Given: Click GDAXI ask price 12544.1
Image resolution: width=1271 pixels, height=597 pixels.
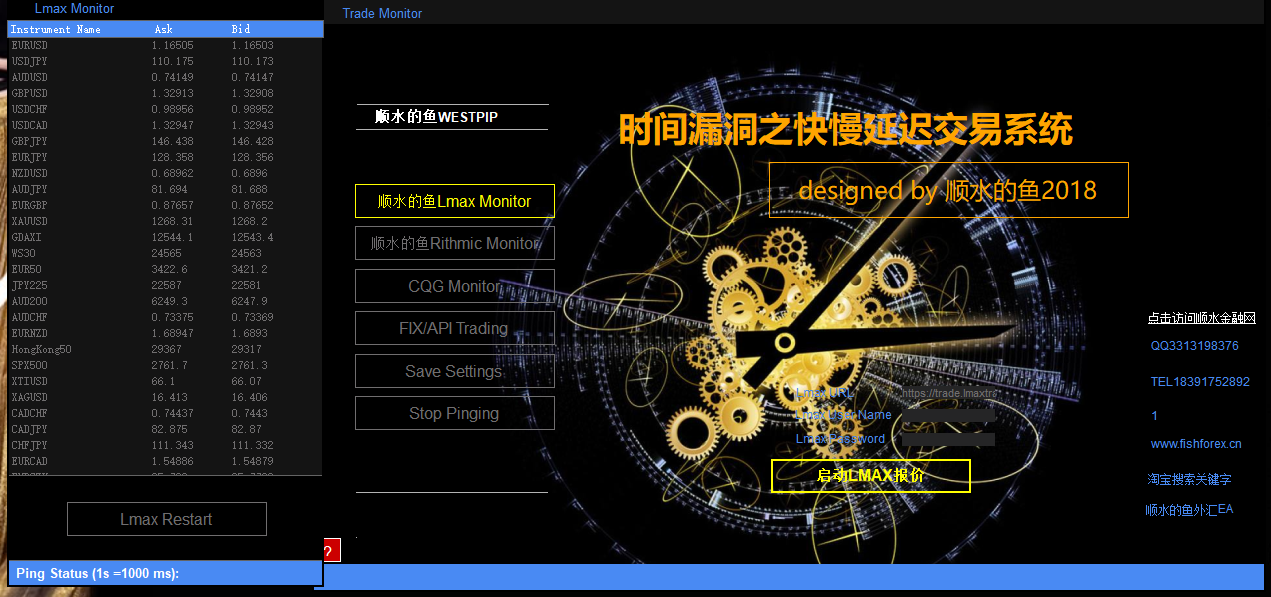Looking at the screenshot, I should [172, 237].
